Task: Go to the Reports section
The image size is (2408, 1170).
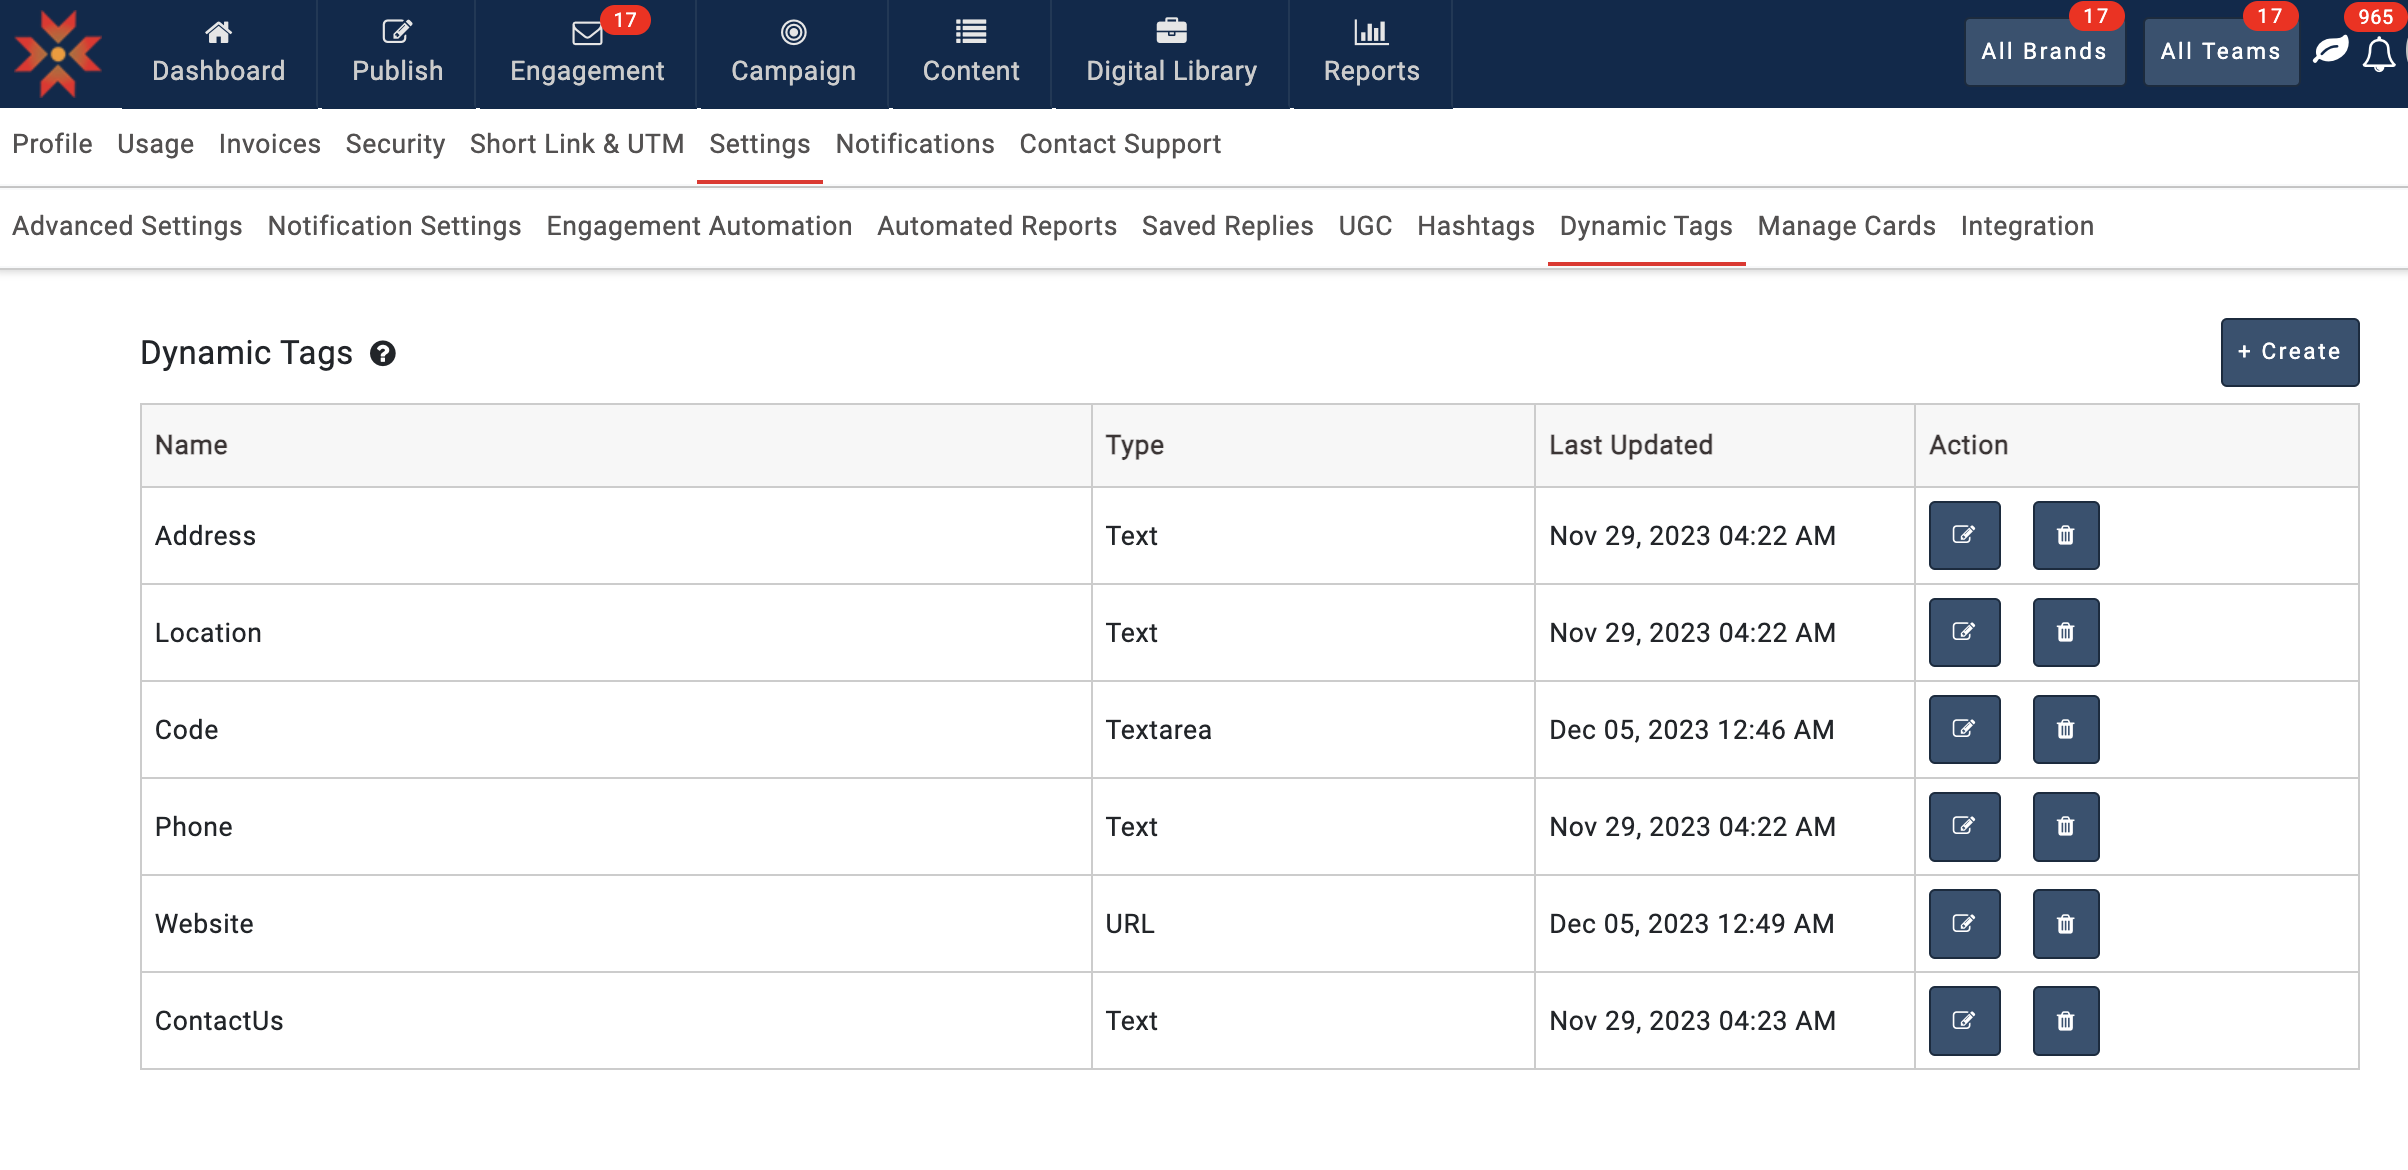Action: pos(1371,54)
